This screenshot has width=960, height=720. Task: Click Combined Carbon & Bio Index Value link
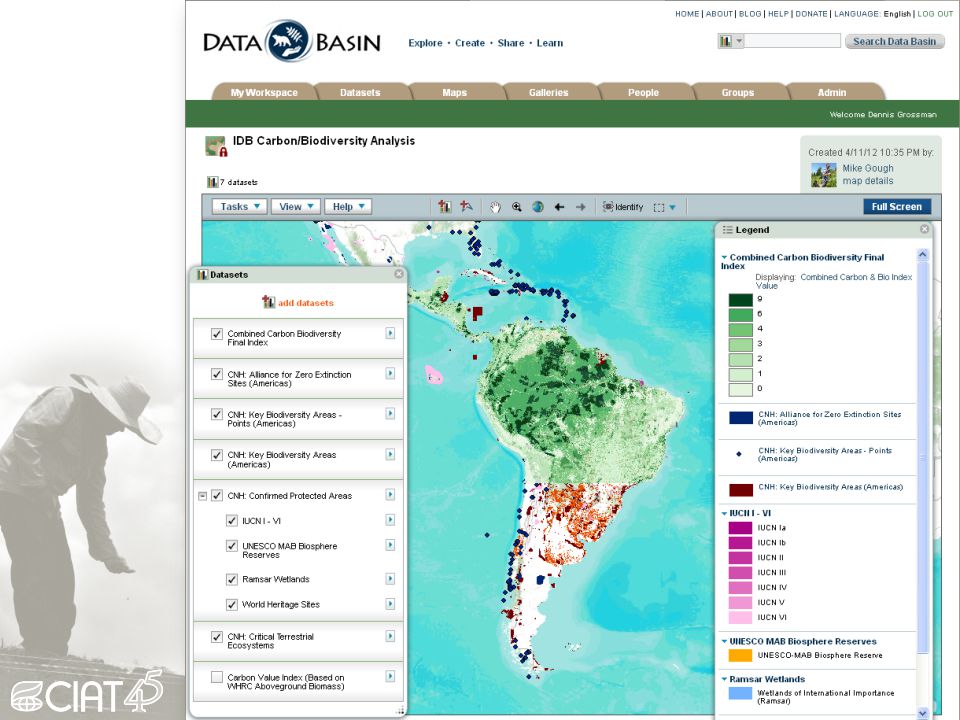833,281
